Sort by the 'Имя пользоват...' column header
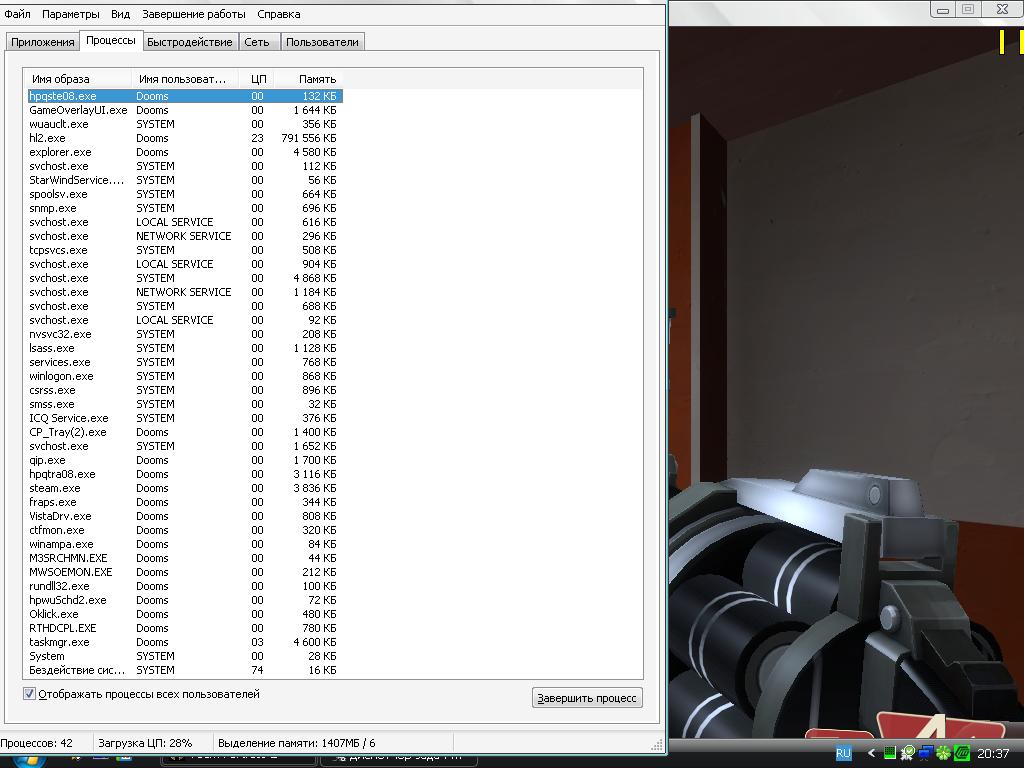 click(185, 79)
